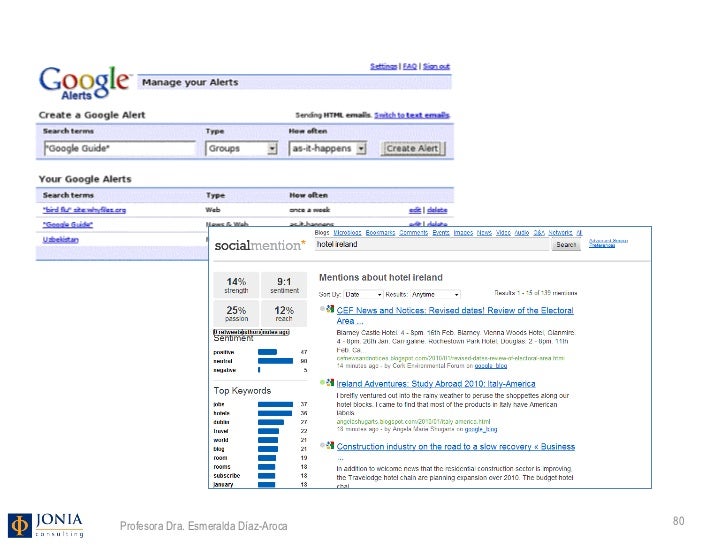This screenshot has height=546, width=728.
Task: Click the Advanced Search Preferences link
Action: click(608, 243)
